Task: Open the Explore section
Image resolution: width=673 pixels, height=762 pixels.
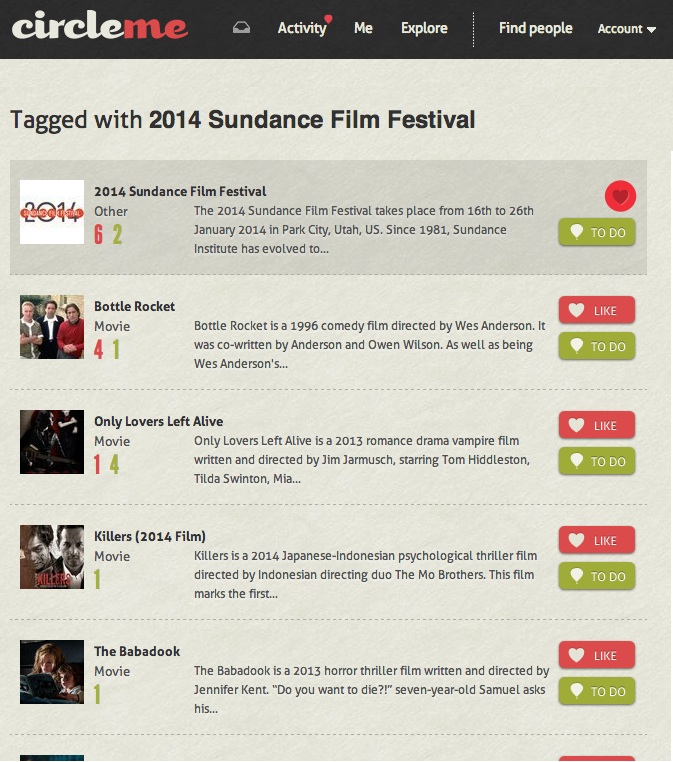Action: (x=424, y=28)
